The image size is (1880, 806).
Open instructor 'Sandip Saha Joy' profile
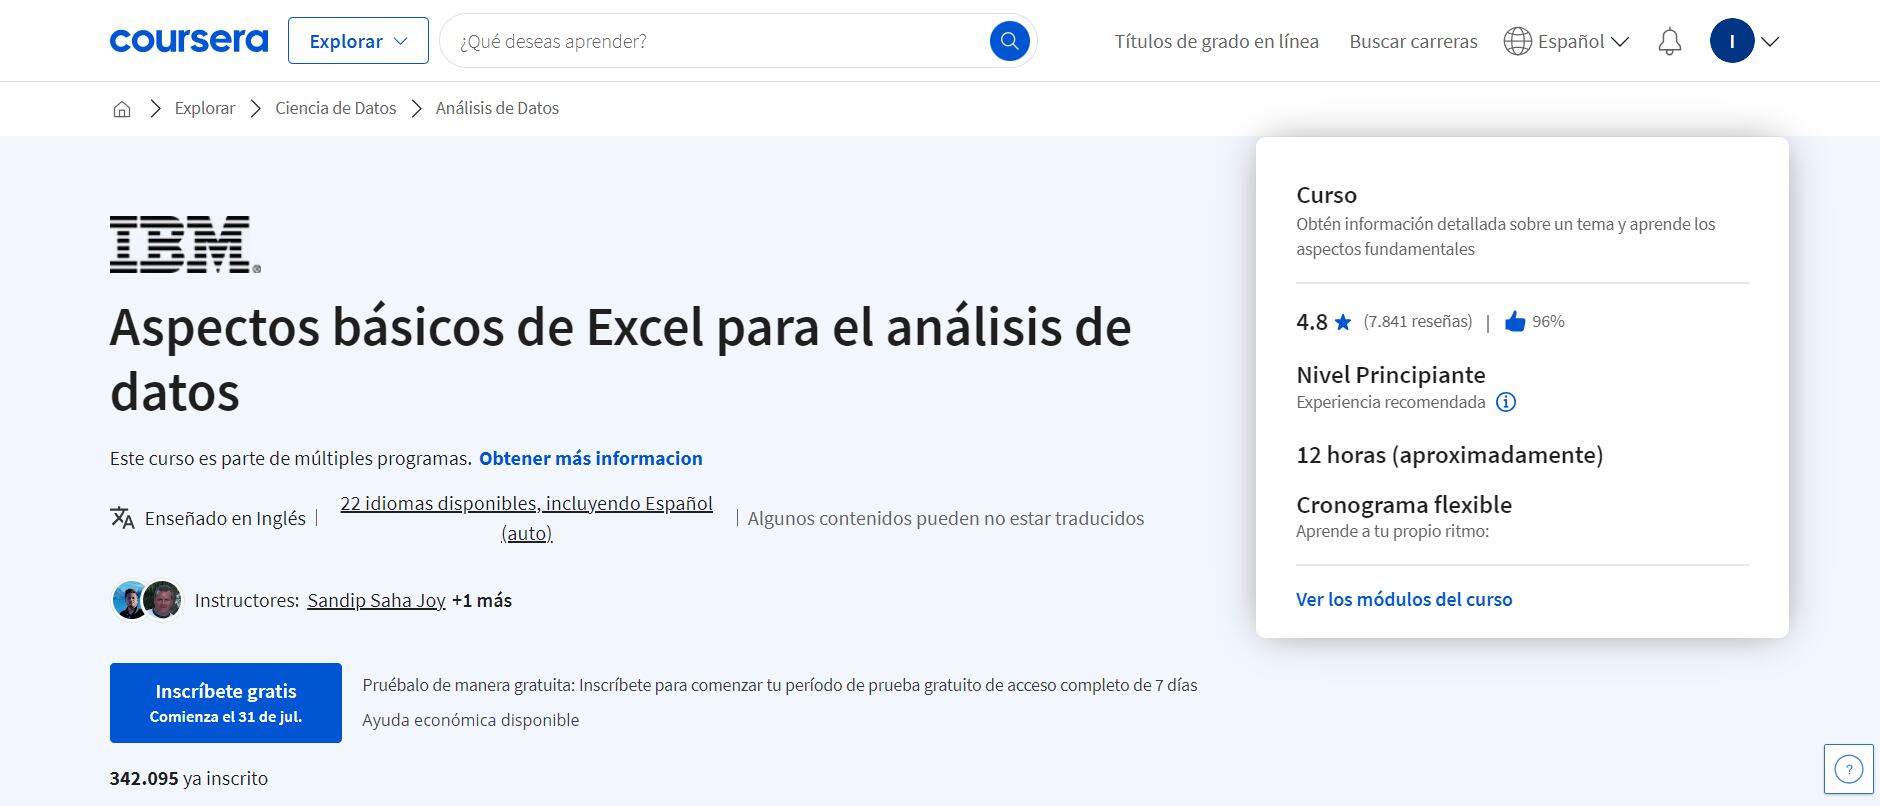(376, 600)
